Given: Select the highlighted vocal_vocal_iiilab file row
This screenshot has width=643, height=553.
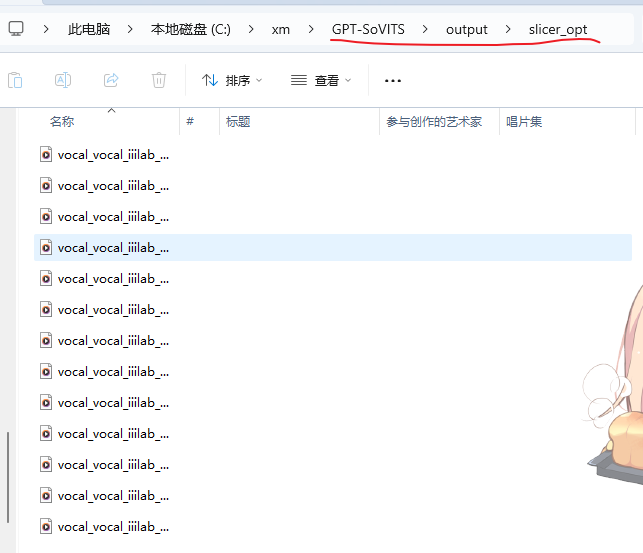Looking at the screenshot, I should coord(333,248).
